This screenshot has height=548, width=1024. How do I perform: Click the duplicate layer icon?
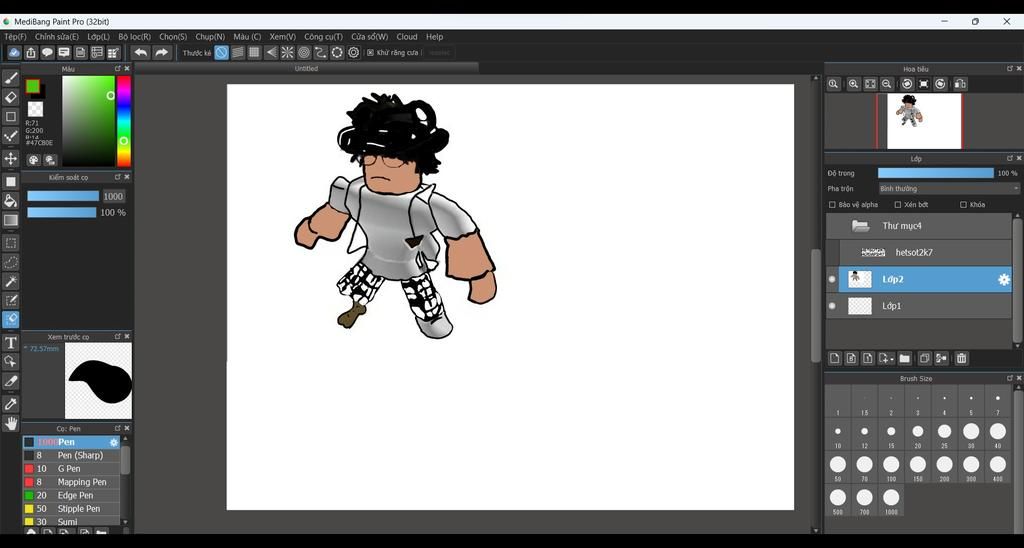tap(924, 358)
